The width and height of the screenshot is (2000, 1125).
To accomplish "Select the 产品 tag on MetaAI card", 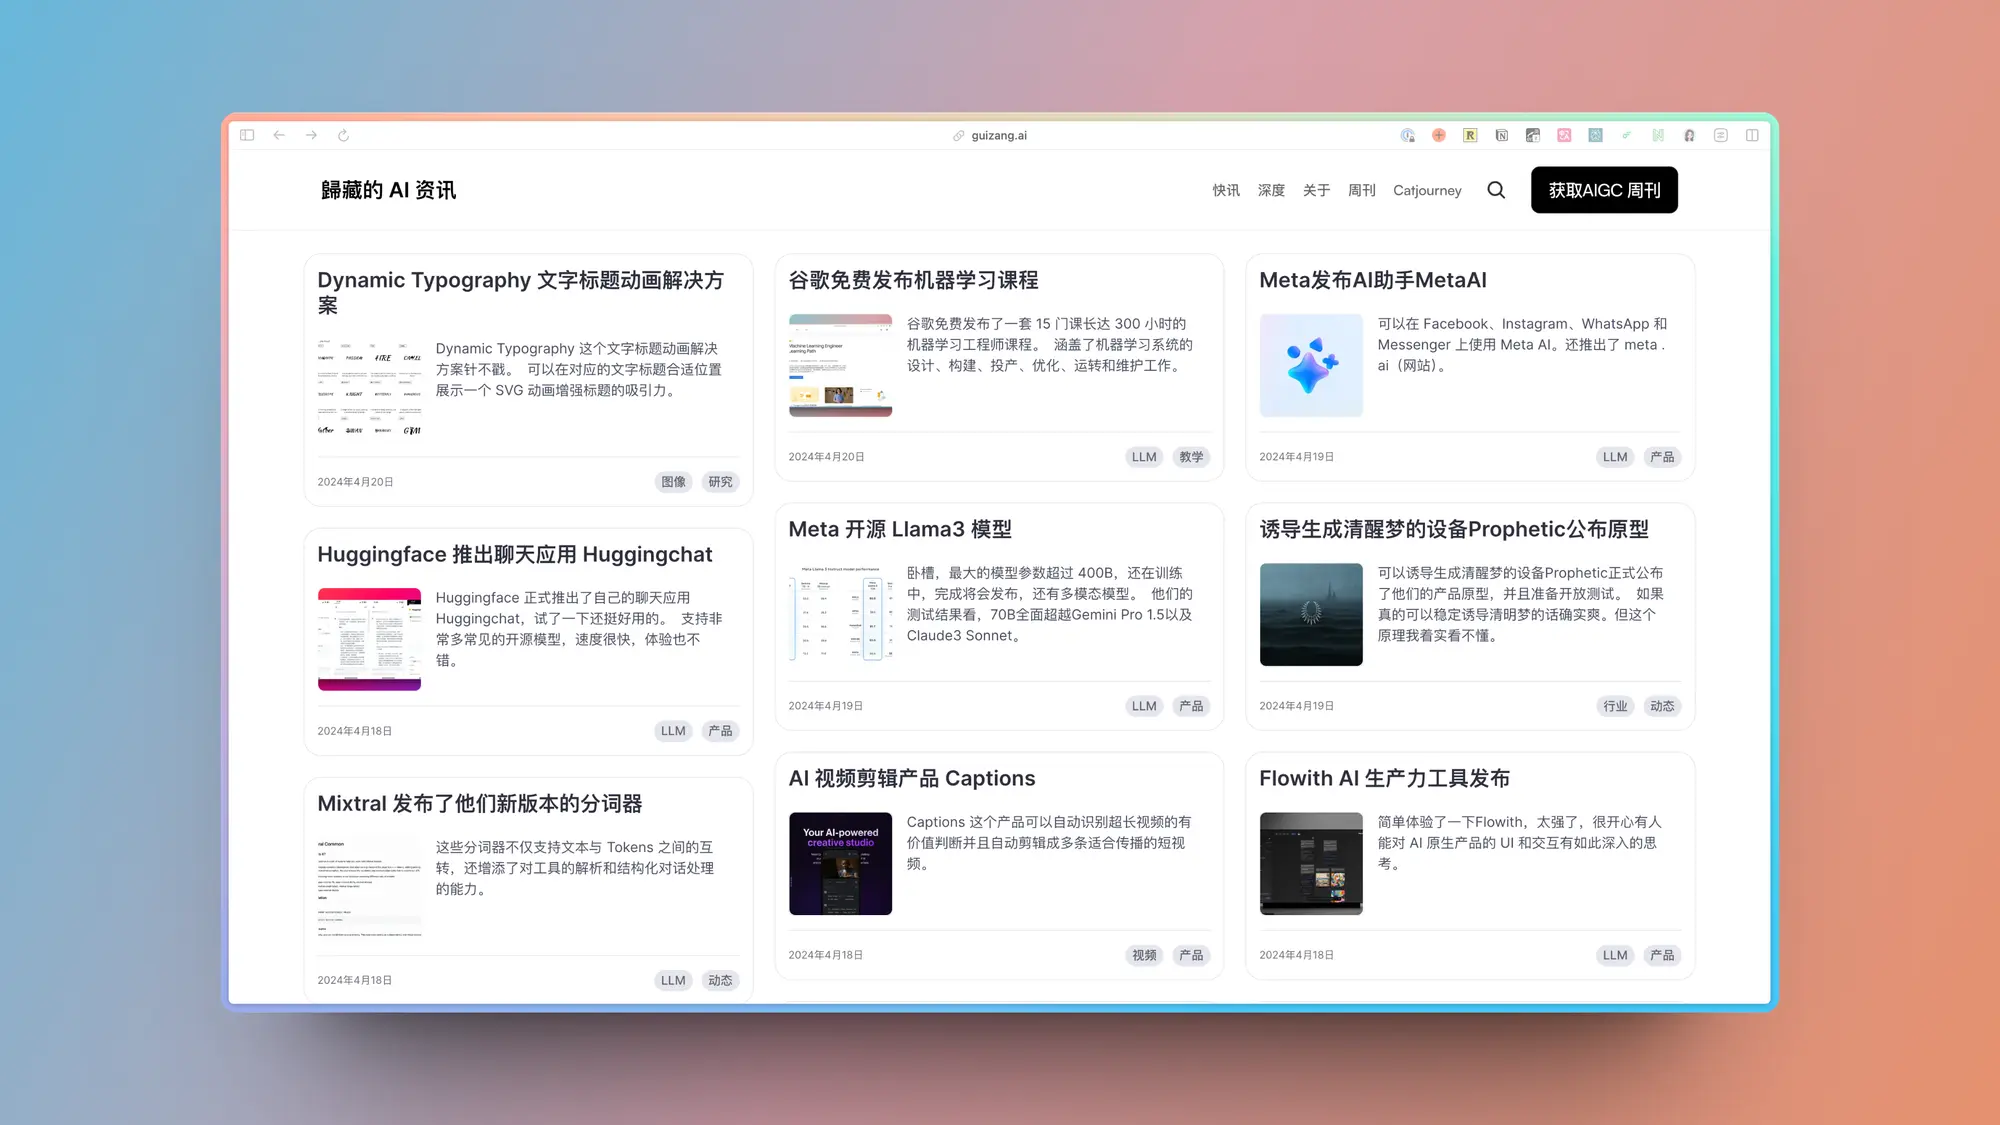I will [1662, 457].
